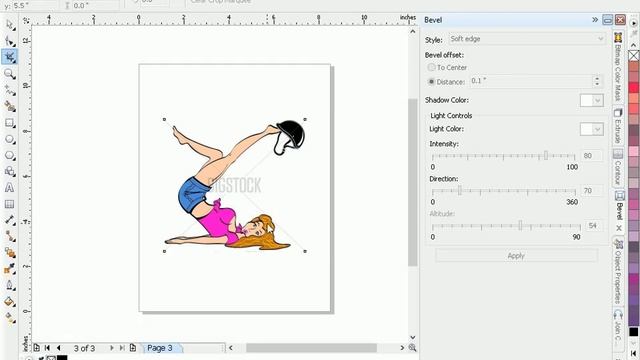640x360 pixels.
Task: Select the Shape tool
Action: (9, 41)
